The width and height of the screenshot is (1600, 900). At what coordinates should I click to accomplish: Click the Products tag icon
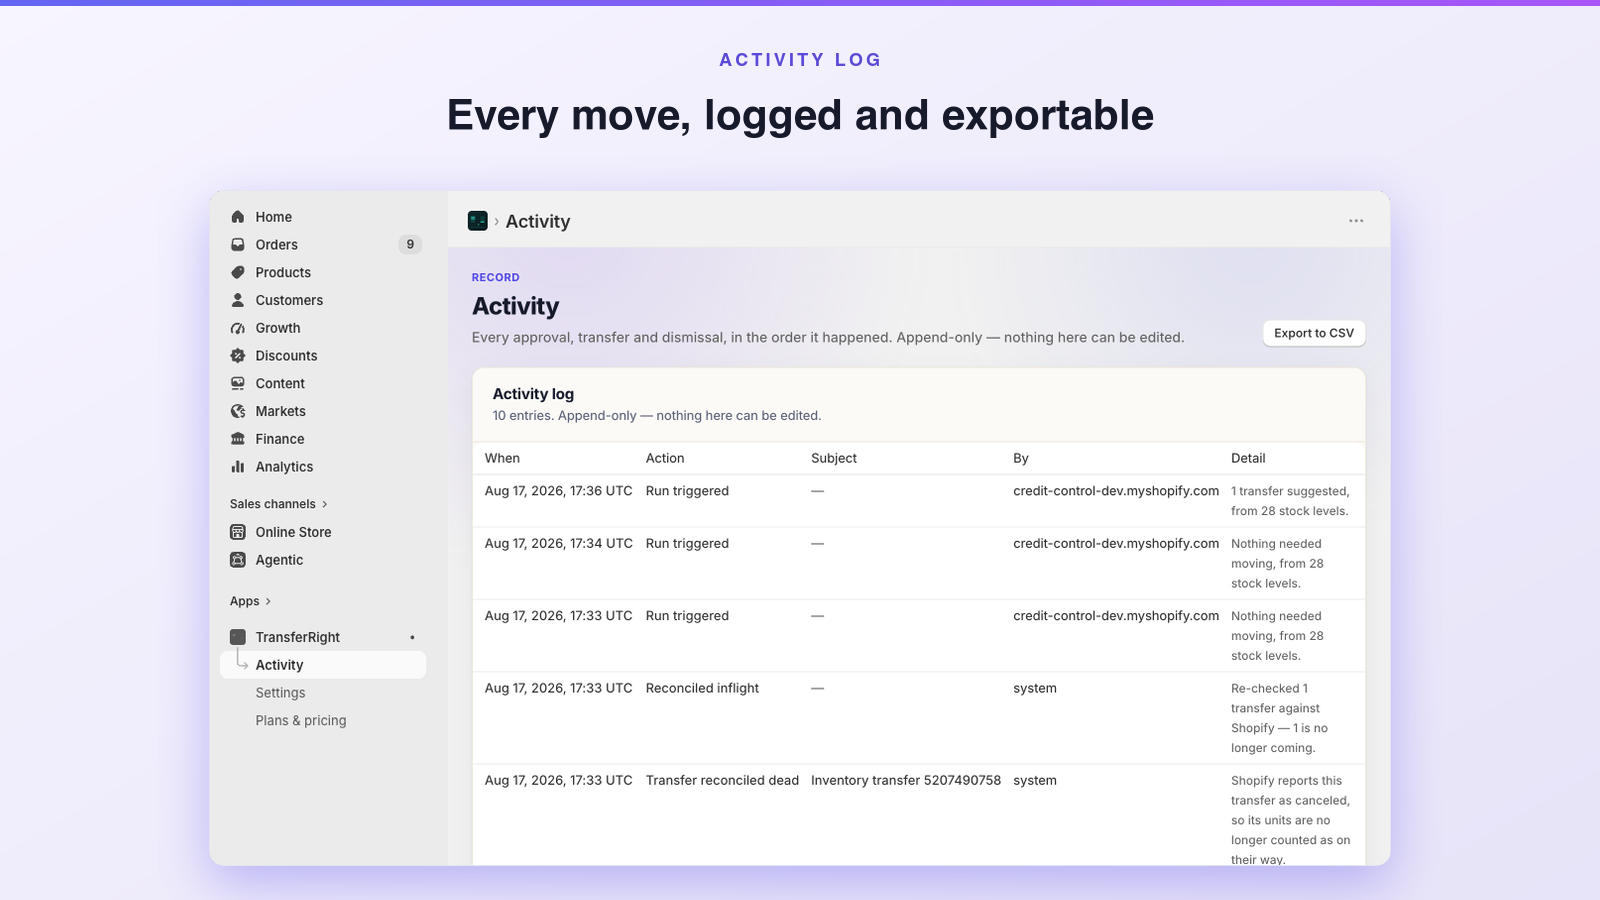point(238,272)
